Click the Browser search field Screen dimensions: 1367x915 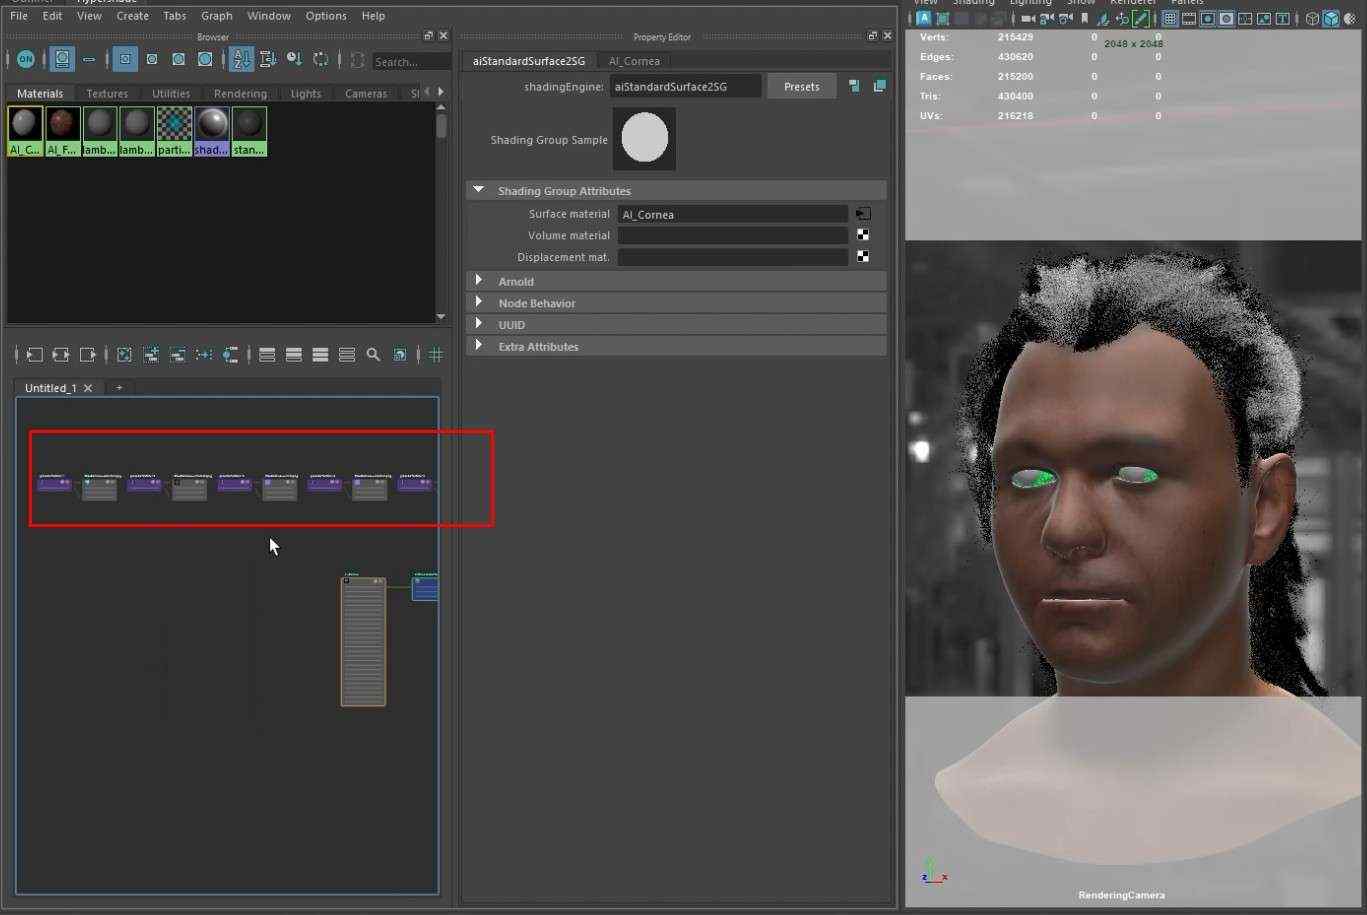click(411, 62)
